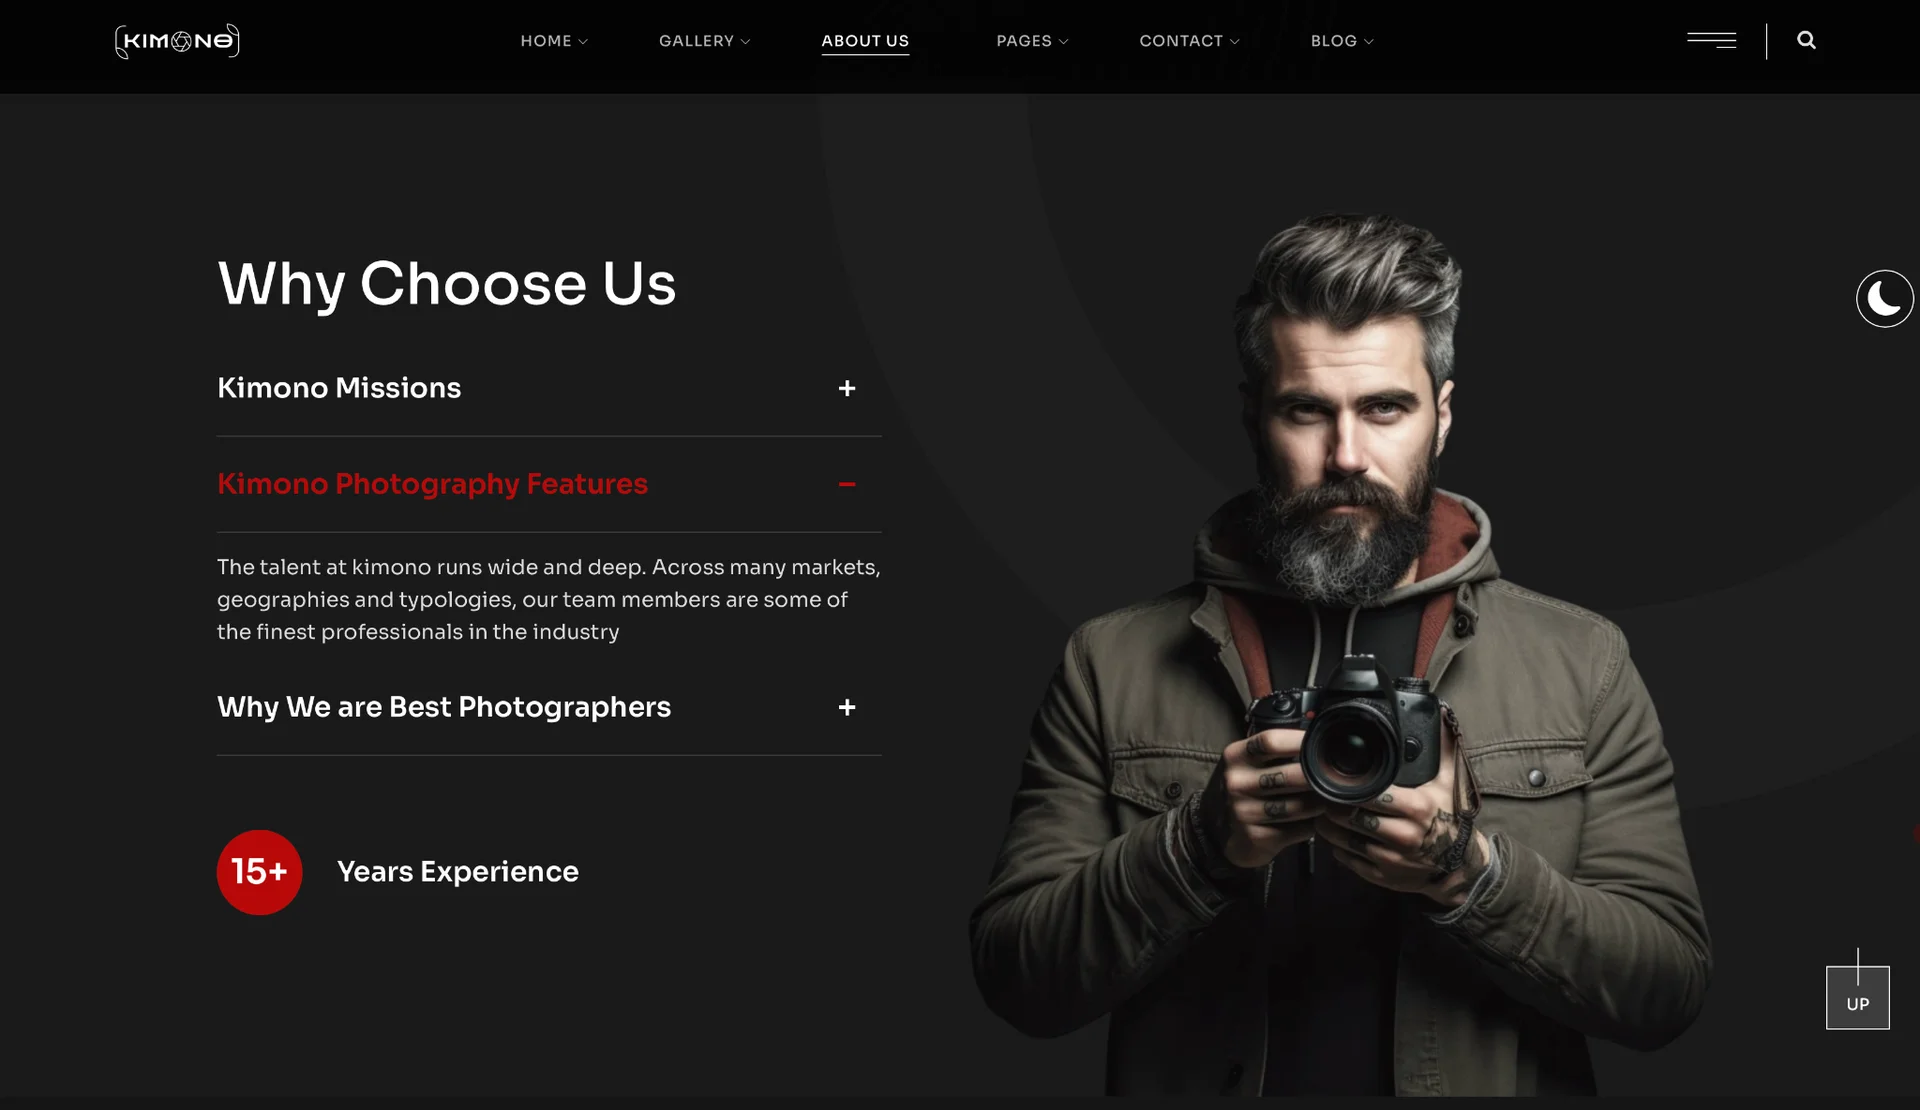1920x1110 pixels.
Task: Click the Why We are Best Photographers title
Action: pos(444,707)
